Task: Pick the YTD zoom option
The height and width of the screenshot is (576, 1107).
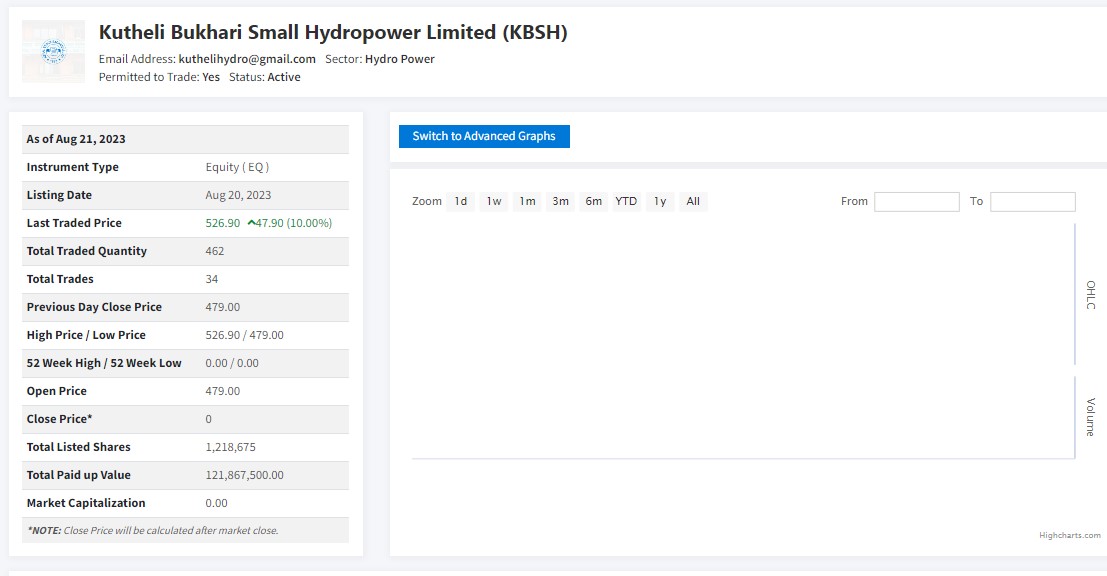Action: (x=626, y=201)
